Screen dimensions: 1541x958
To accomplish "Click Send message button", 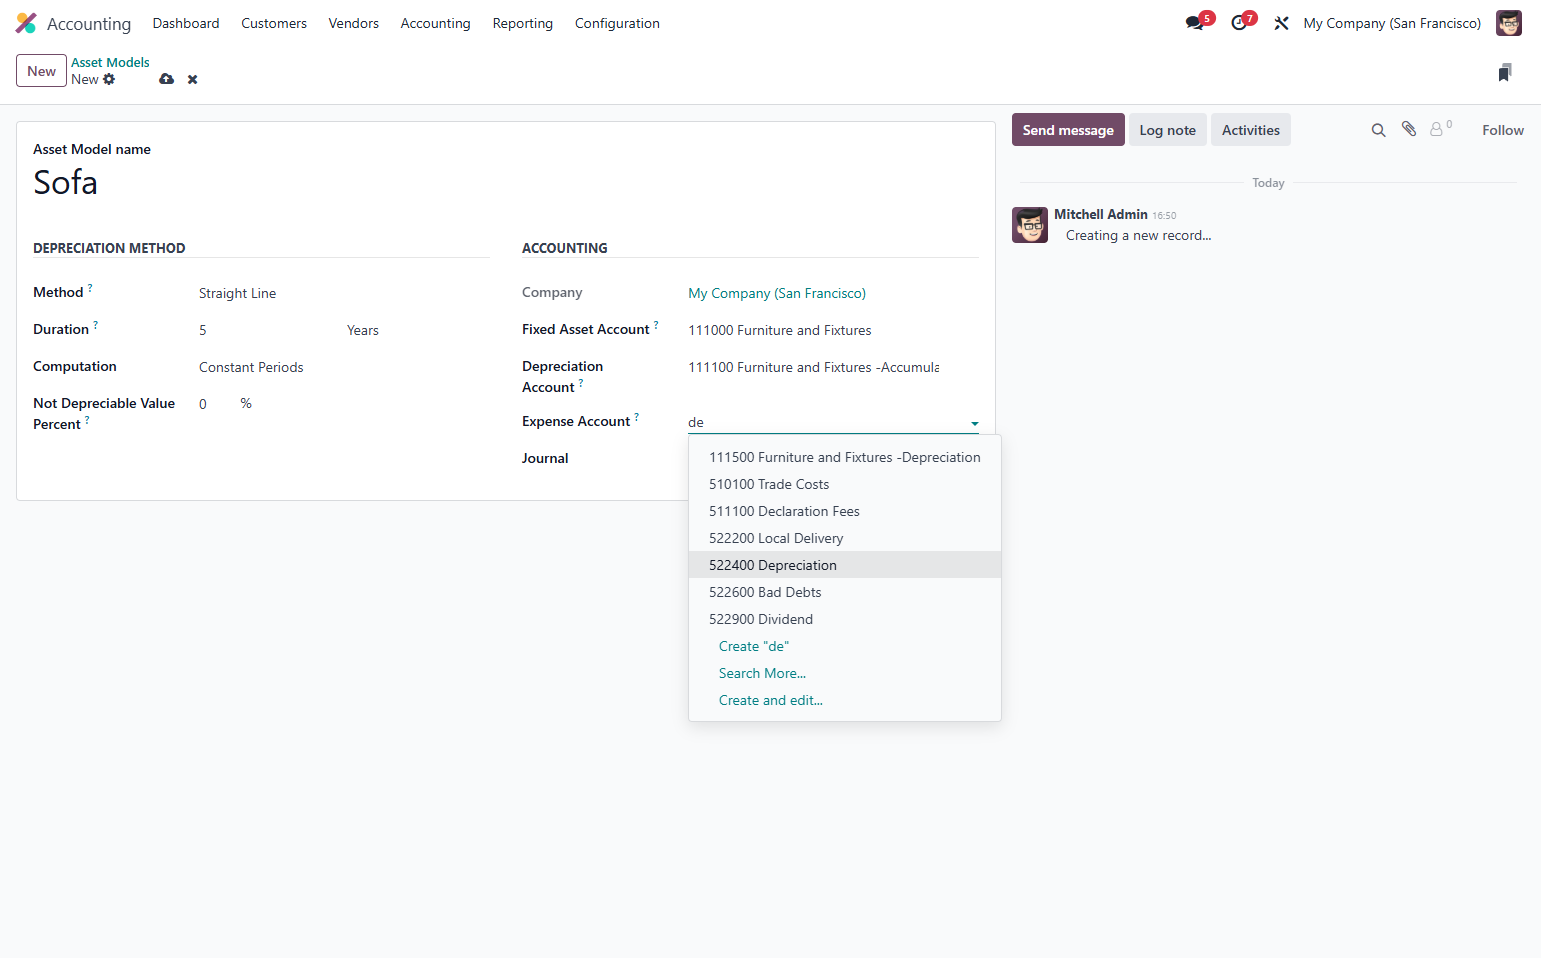I will 1068,130.
